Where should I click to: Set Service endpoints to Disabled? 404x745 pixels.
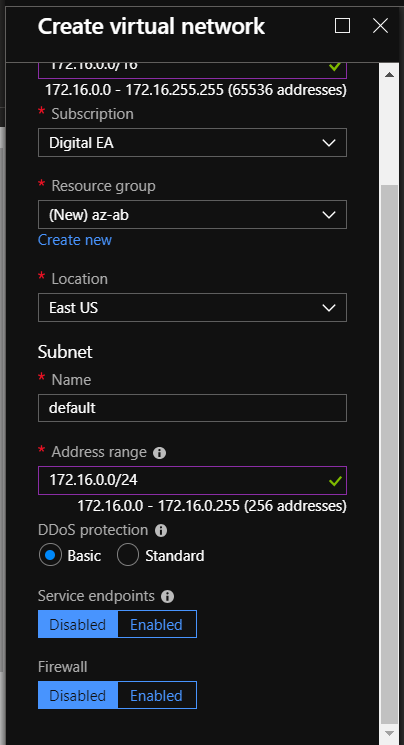pos(78,624)
